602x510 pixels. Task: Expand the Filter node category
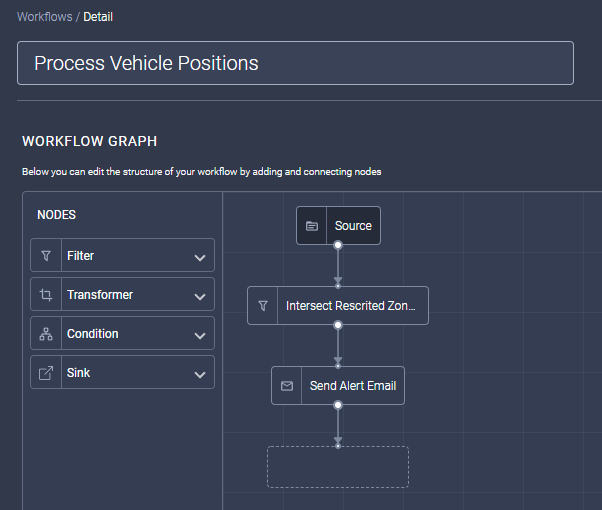pyautogui.click(x=199, y=257)
